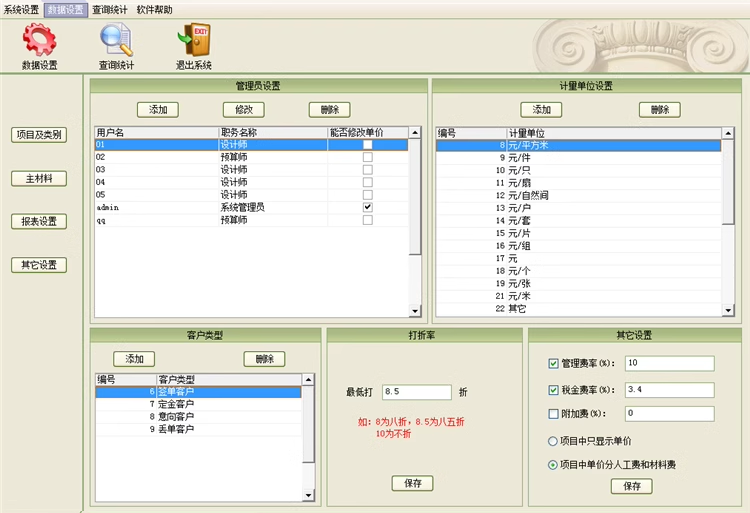Image resolution: width=750 pixels, height=513 pixels.
Task: Select the 能否修改单价 column header
Action: (x=368, y=132)
